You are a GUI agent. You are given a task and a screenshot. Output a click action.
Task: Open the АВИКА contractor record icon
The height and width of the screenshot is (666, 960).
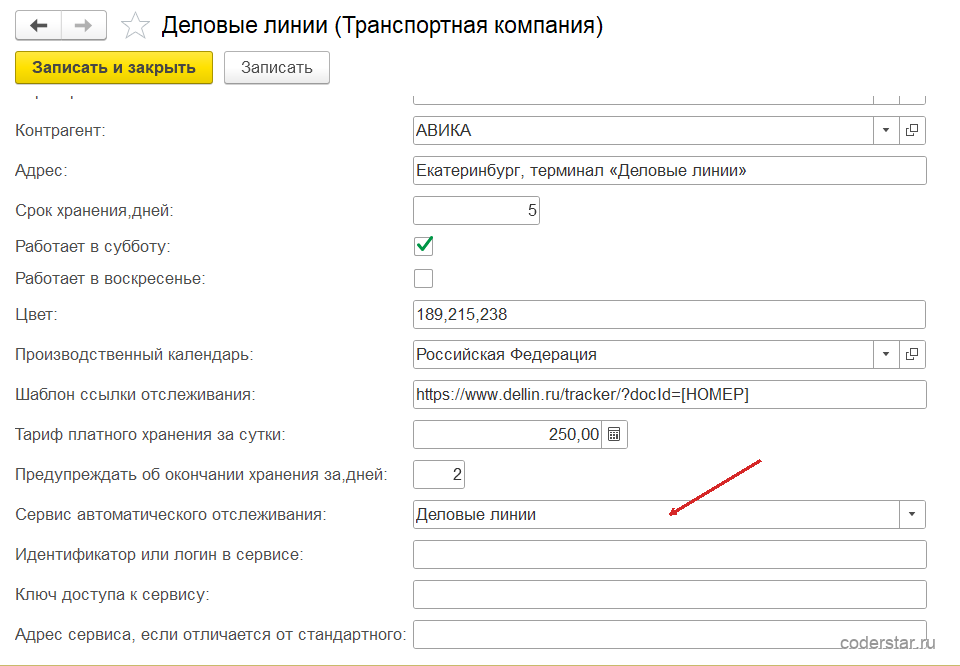[x=912, y=130]
